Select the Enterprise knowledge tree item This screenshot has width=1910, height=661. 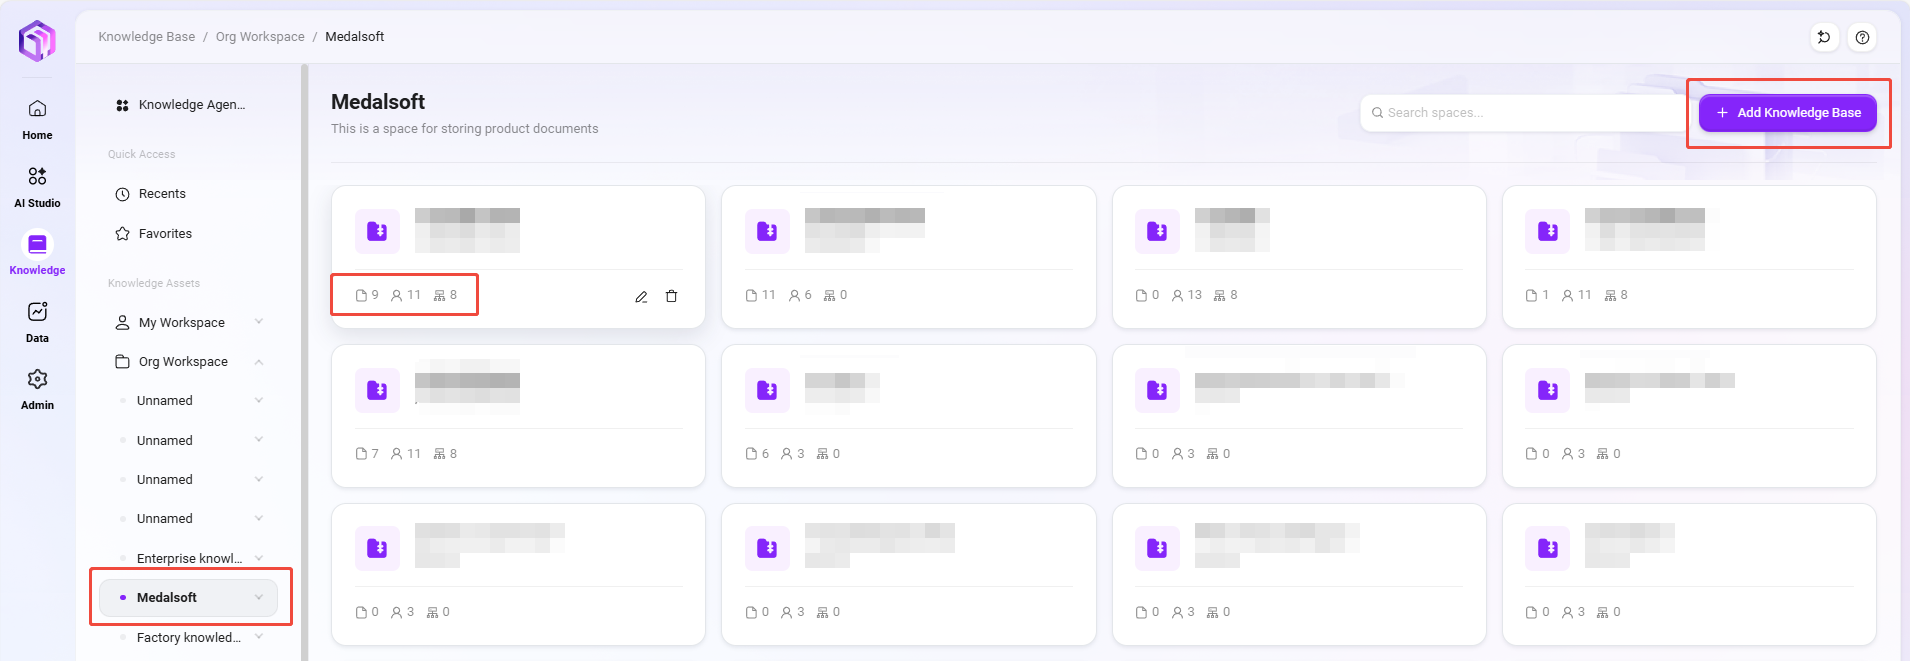(189, 558)
